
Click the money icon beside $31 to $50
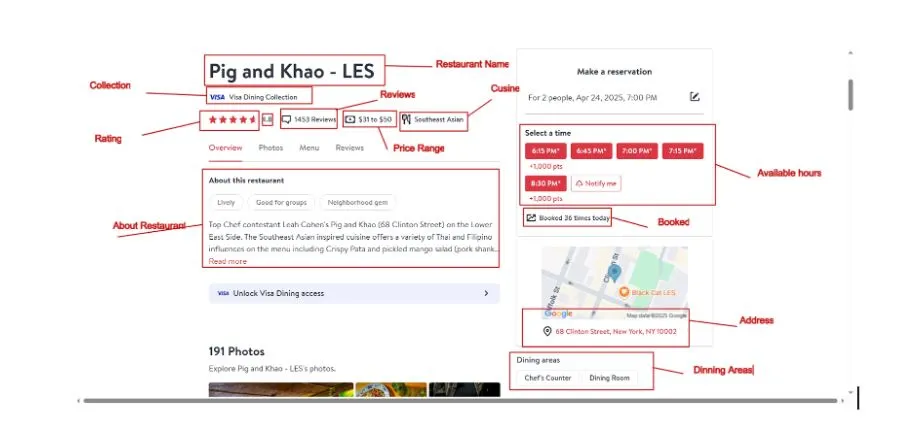pyautogui.click(x=350, y=119)
